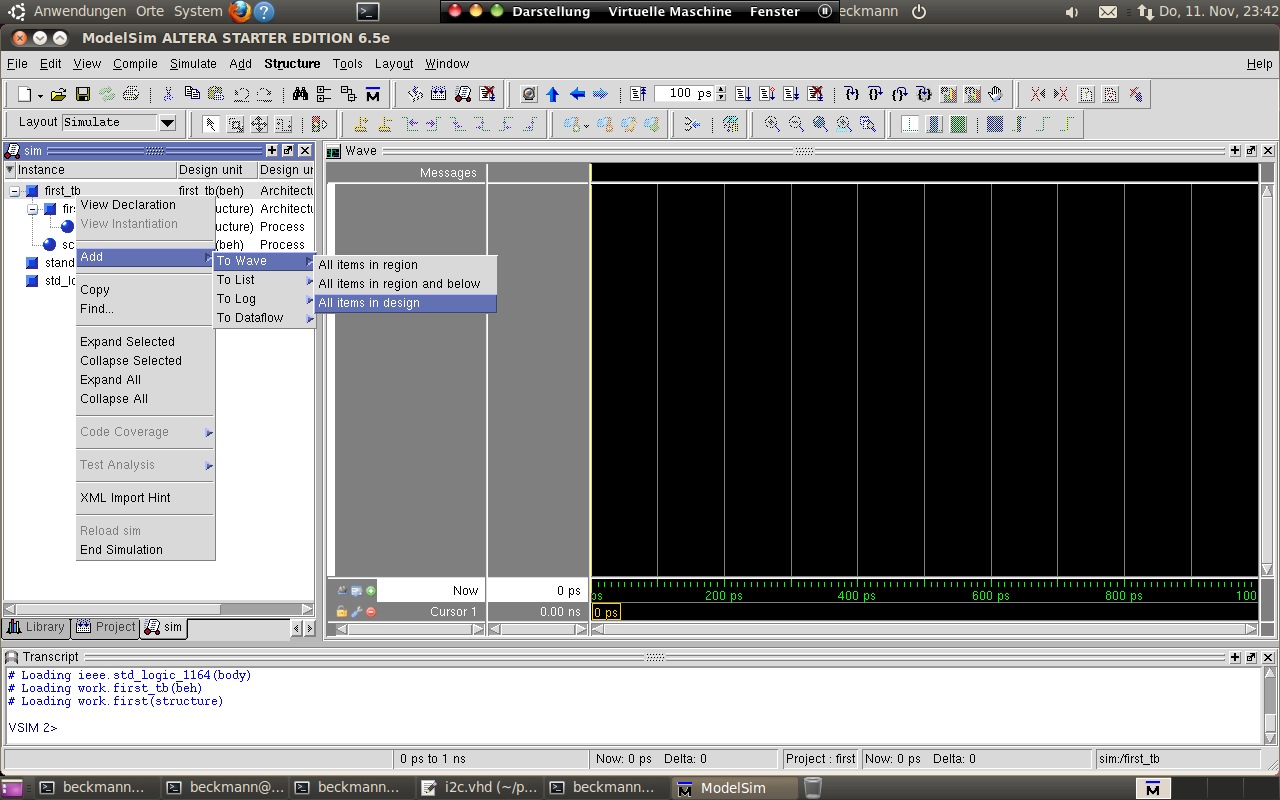Click the VSIM 2> prompt in Transcript
The width and height of the screenshot is (1280, 800).
[x=33, y=728]
